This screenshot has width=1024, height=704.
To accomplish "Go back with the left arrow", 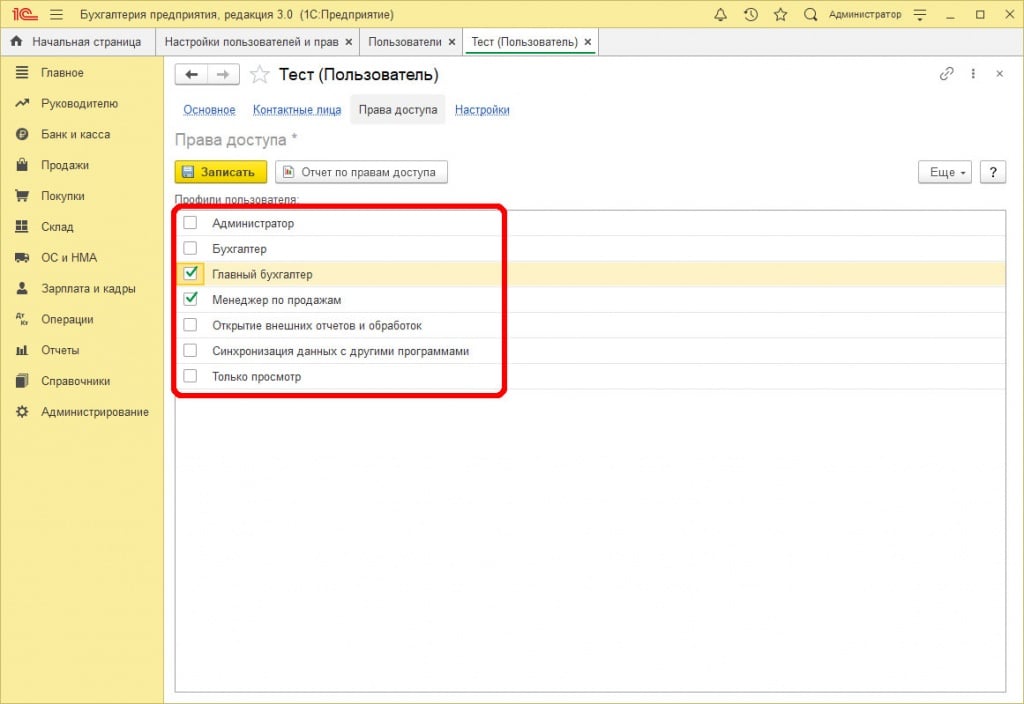I will [192, 75].
